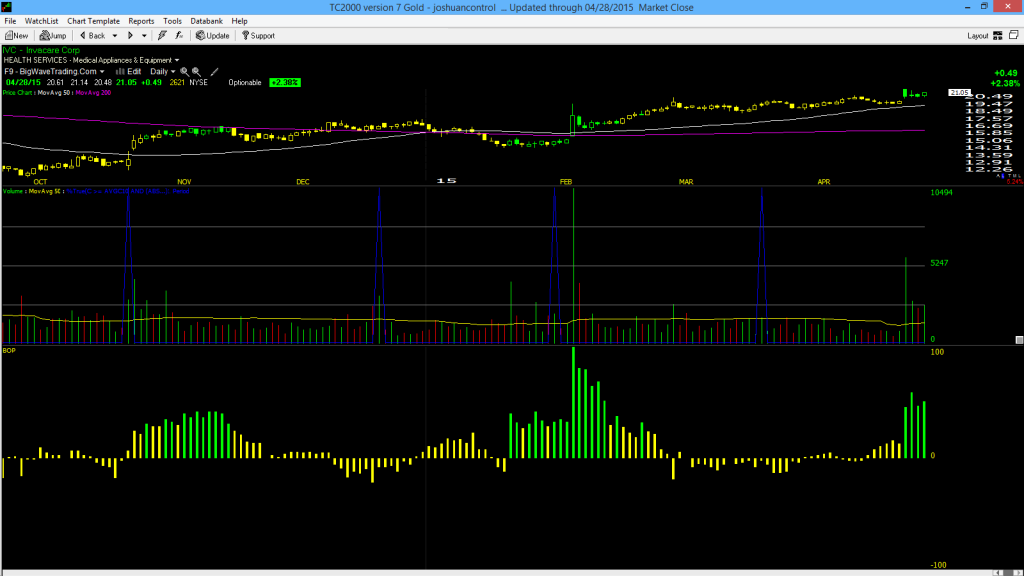Open the fx formula icon

pyautogui.click(x=179, y=36)
